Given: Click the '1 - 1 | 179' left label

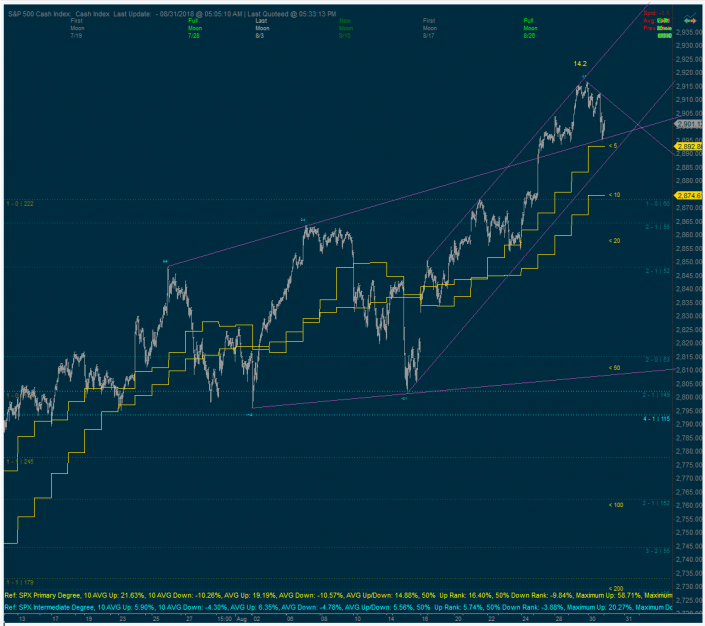Looking at the screenshot, I should [x=20, y=582].
